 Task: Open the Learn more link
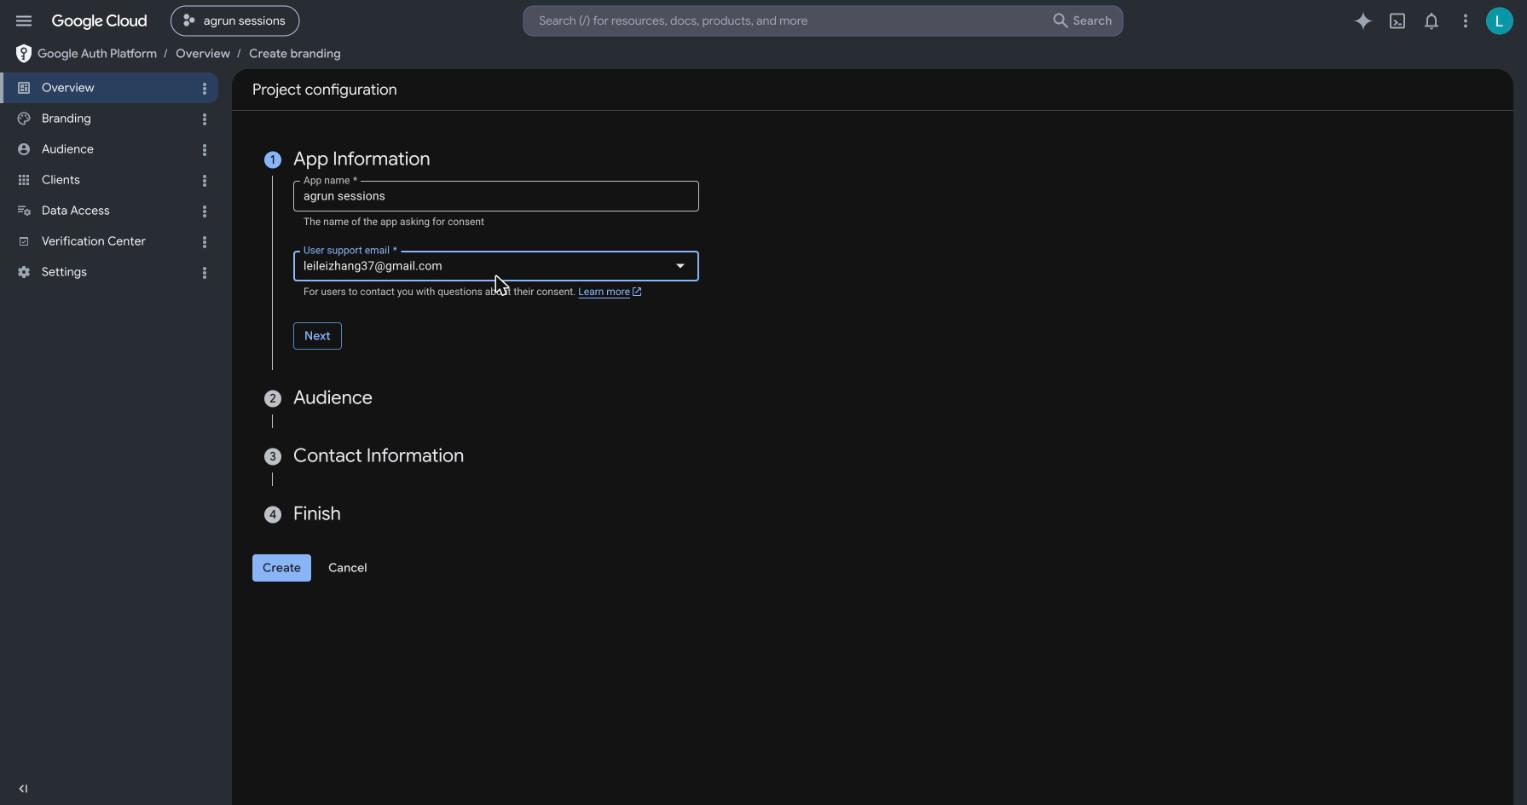(609, 292)
